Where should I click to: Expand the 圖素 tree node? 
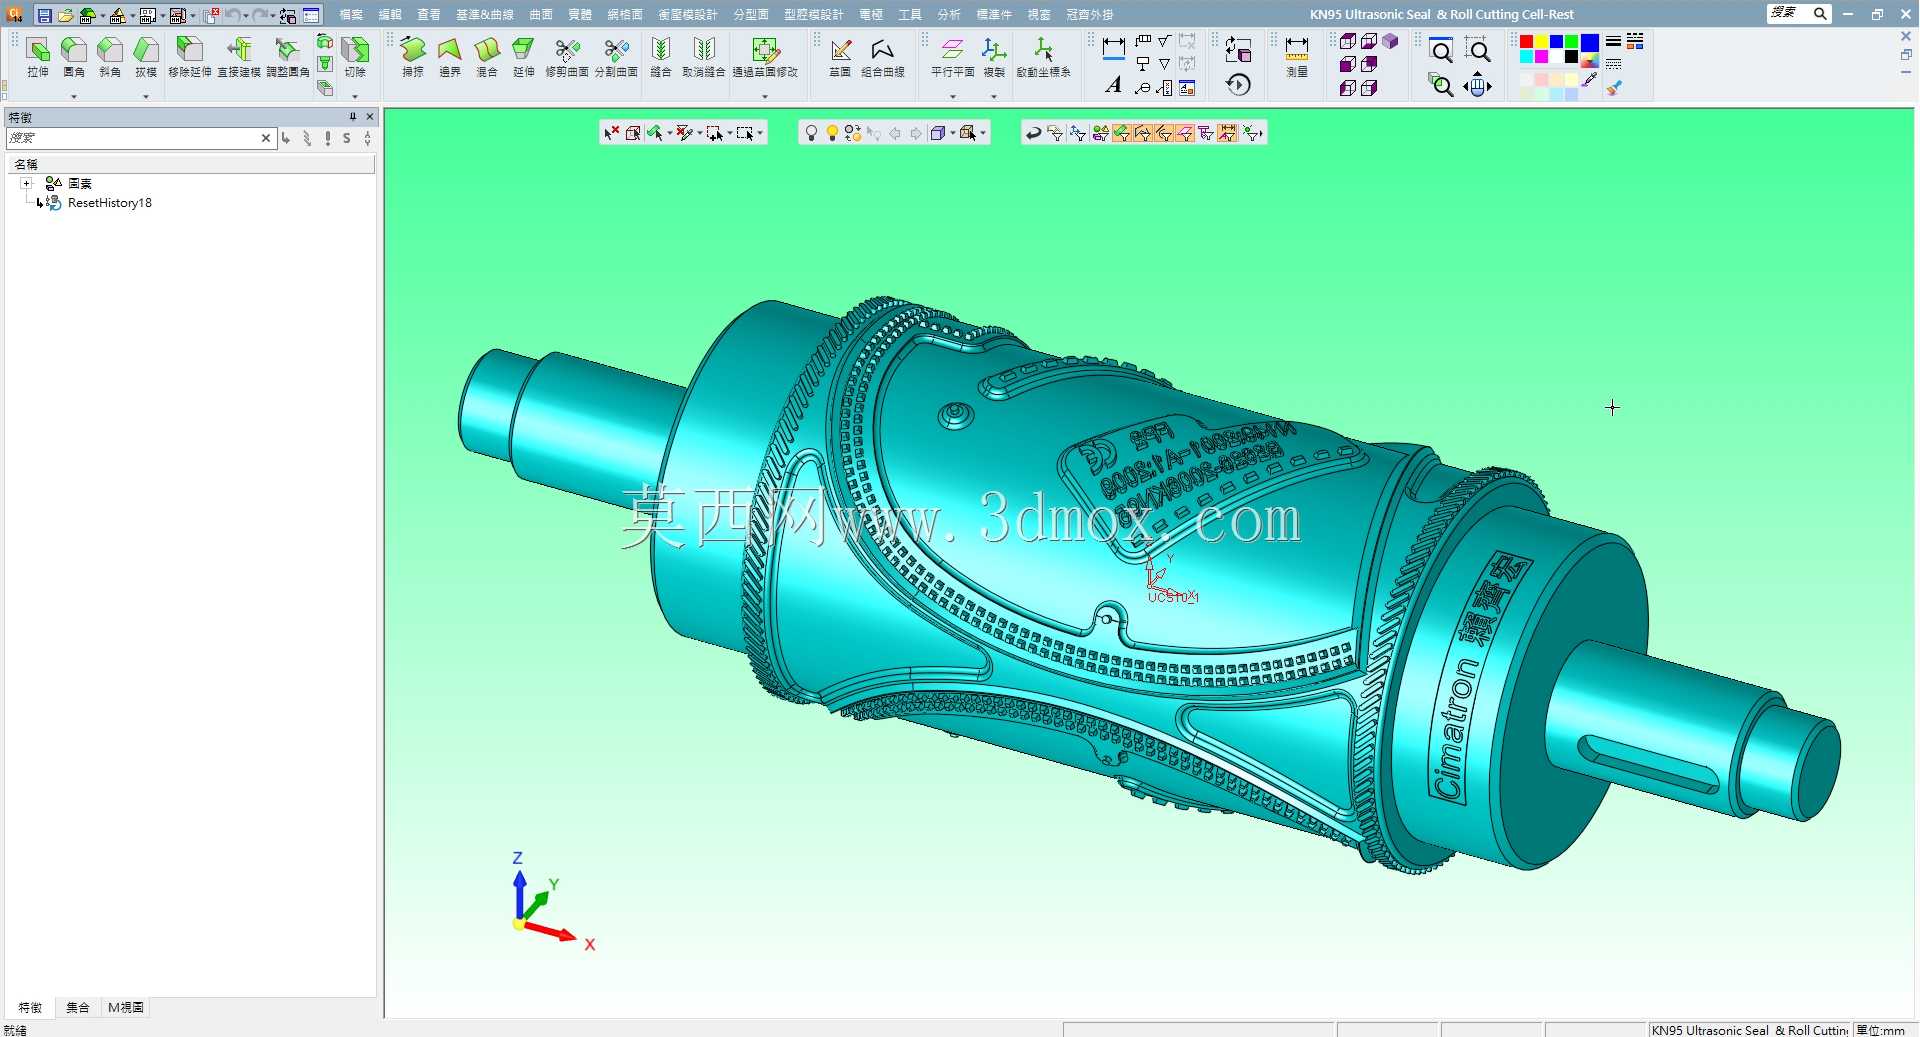point(26,183)
